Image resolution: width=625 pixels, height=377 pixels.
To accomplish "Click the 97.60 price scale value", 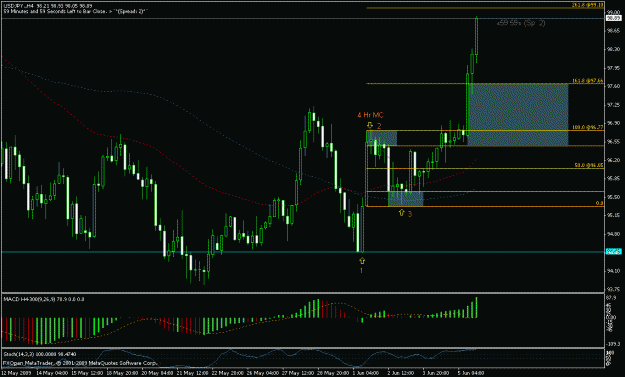I will click(613, 86).
